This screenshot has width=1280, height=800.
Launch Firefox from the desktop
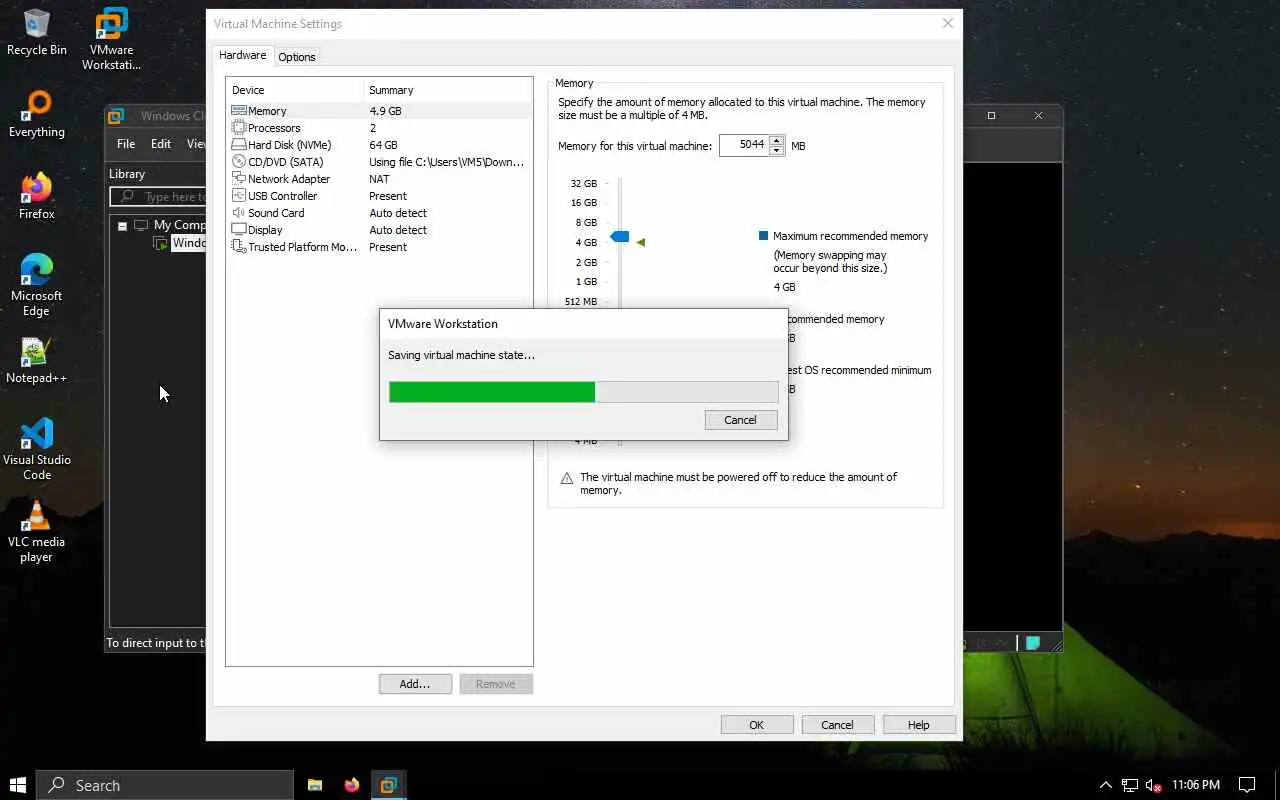(37, 196)
